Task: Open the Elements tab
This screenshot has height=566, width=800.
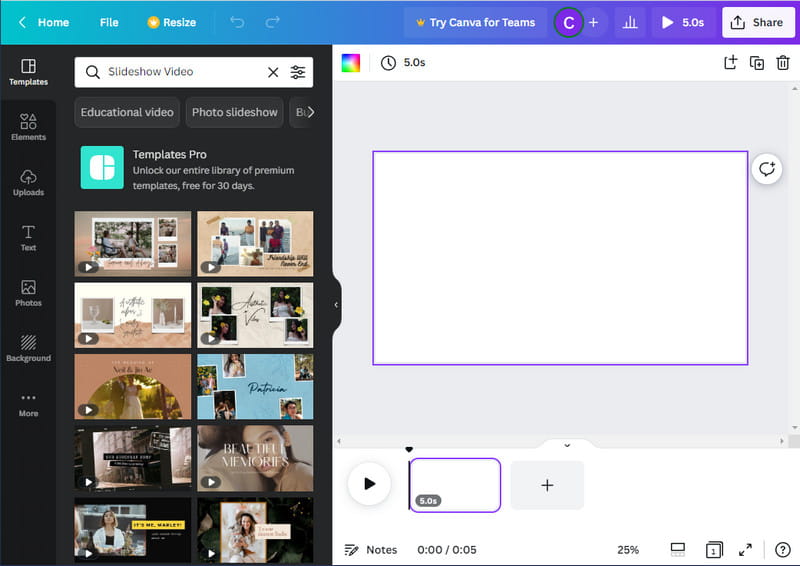Action: [29, 127]
